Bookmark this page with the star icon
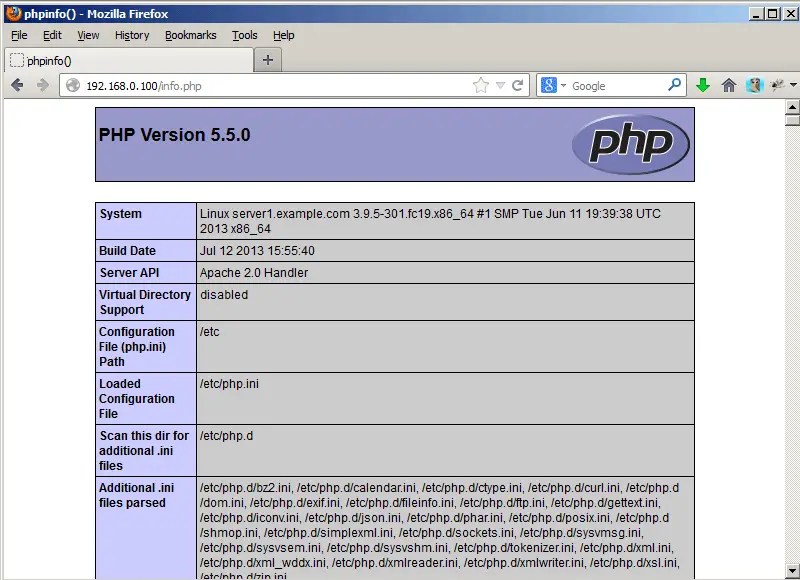This screenshot has width=800, height=580. [481, 85]
